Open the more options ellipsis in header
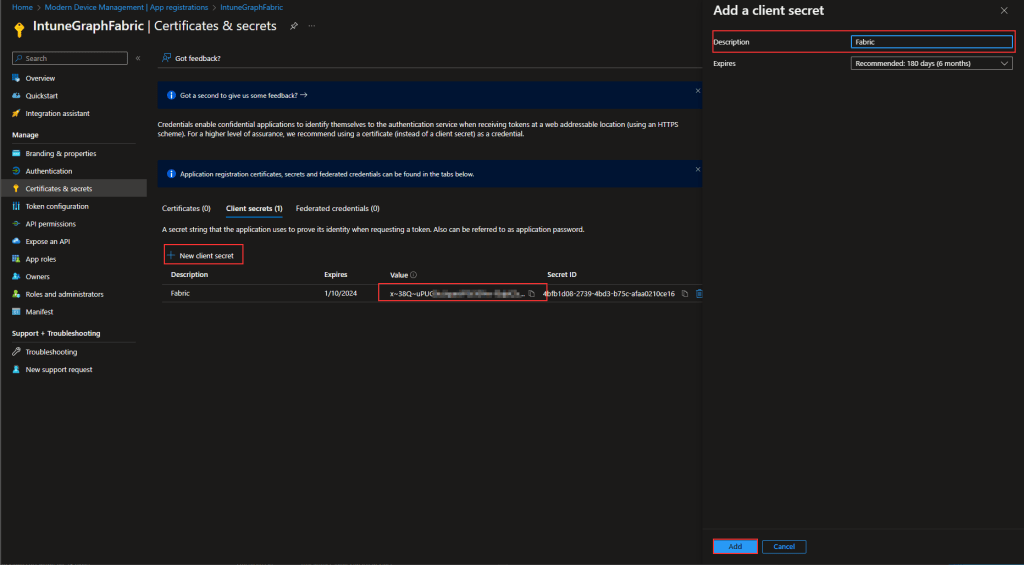 pyautogui.click(x=312, y=25)
